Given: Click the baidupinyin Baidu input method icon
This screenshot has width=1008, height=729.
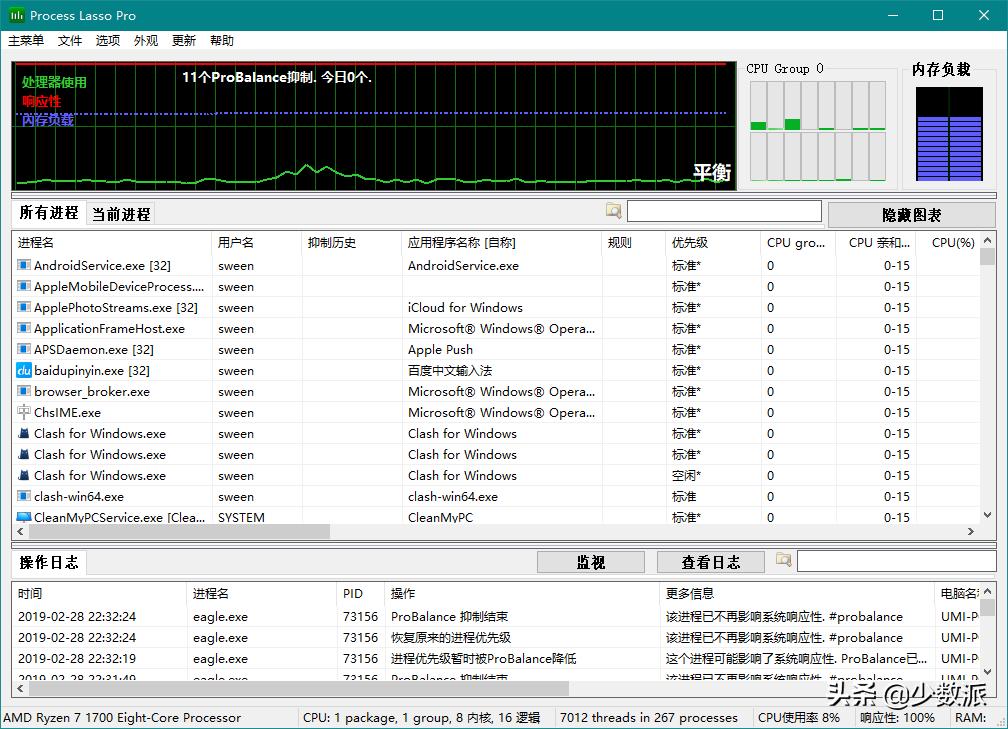Looking at the screenshot, I should 22,370.
